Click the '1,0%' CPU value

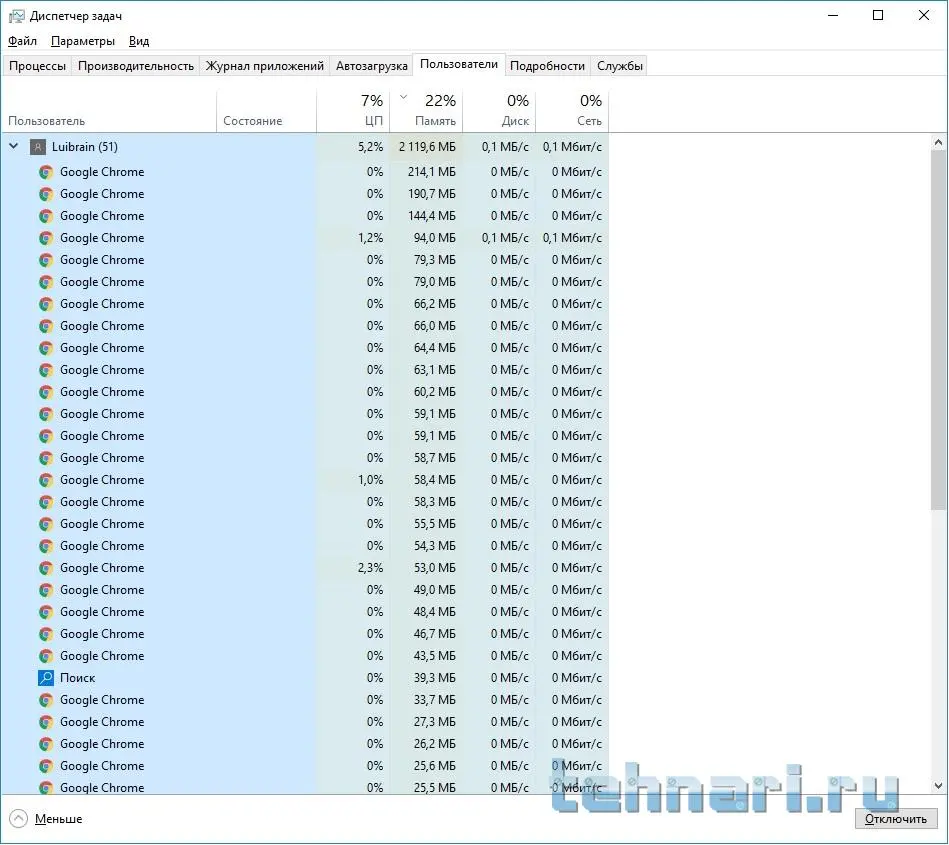(370, 481)
